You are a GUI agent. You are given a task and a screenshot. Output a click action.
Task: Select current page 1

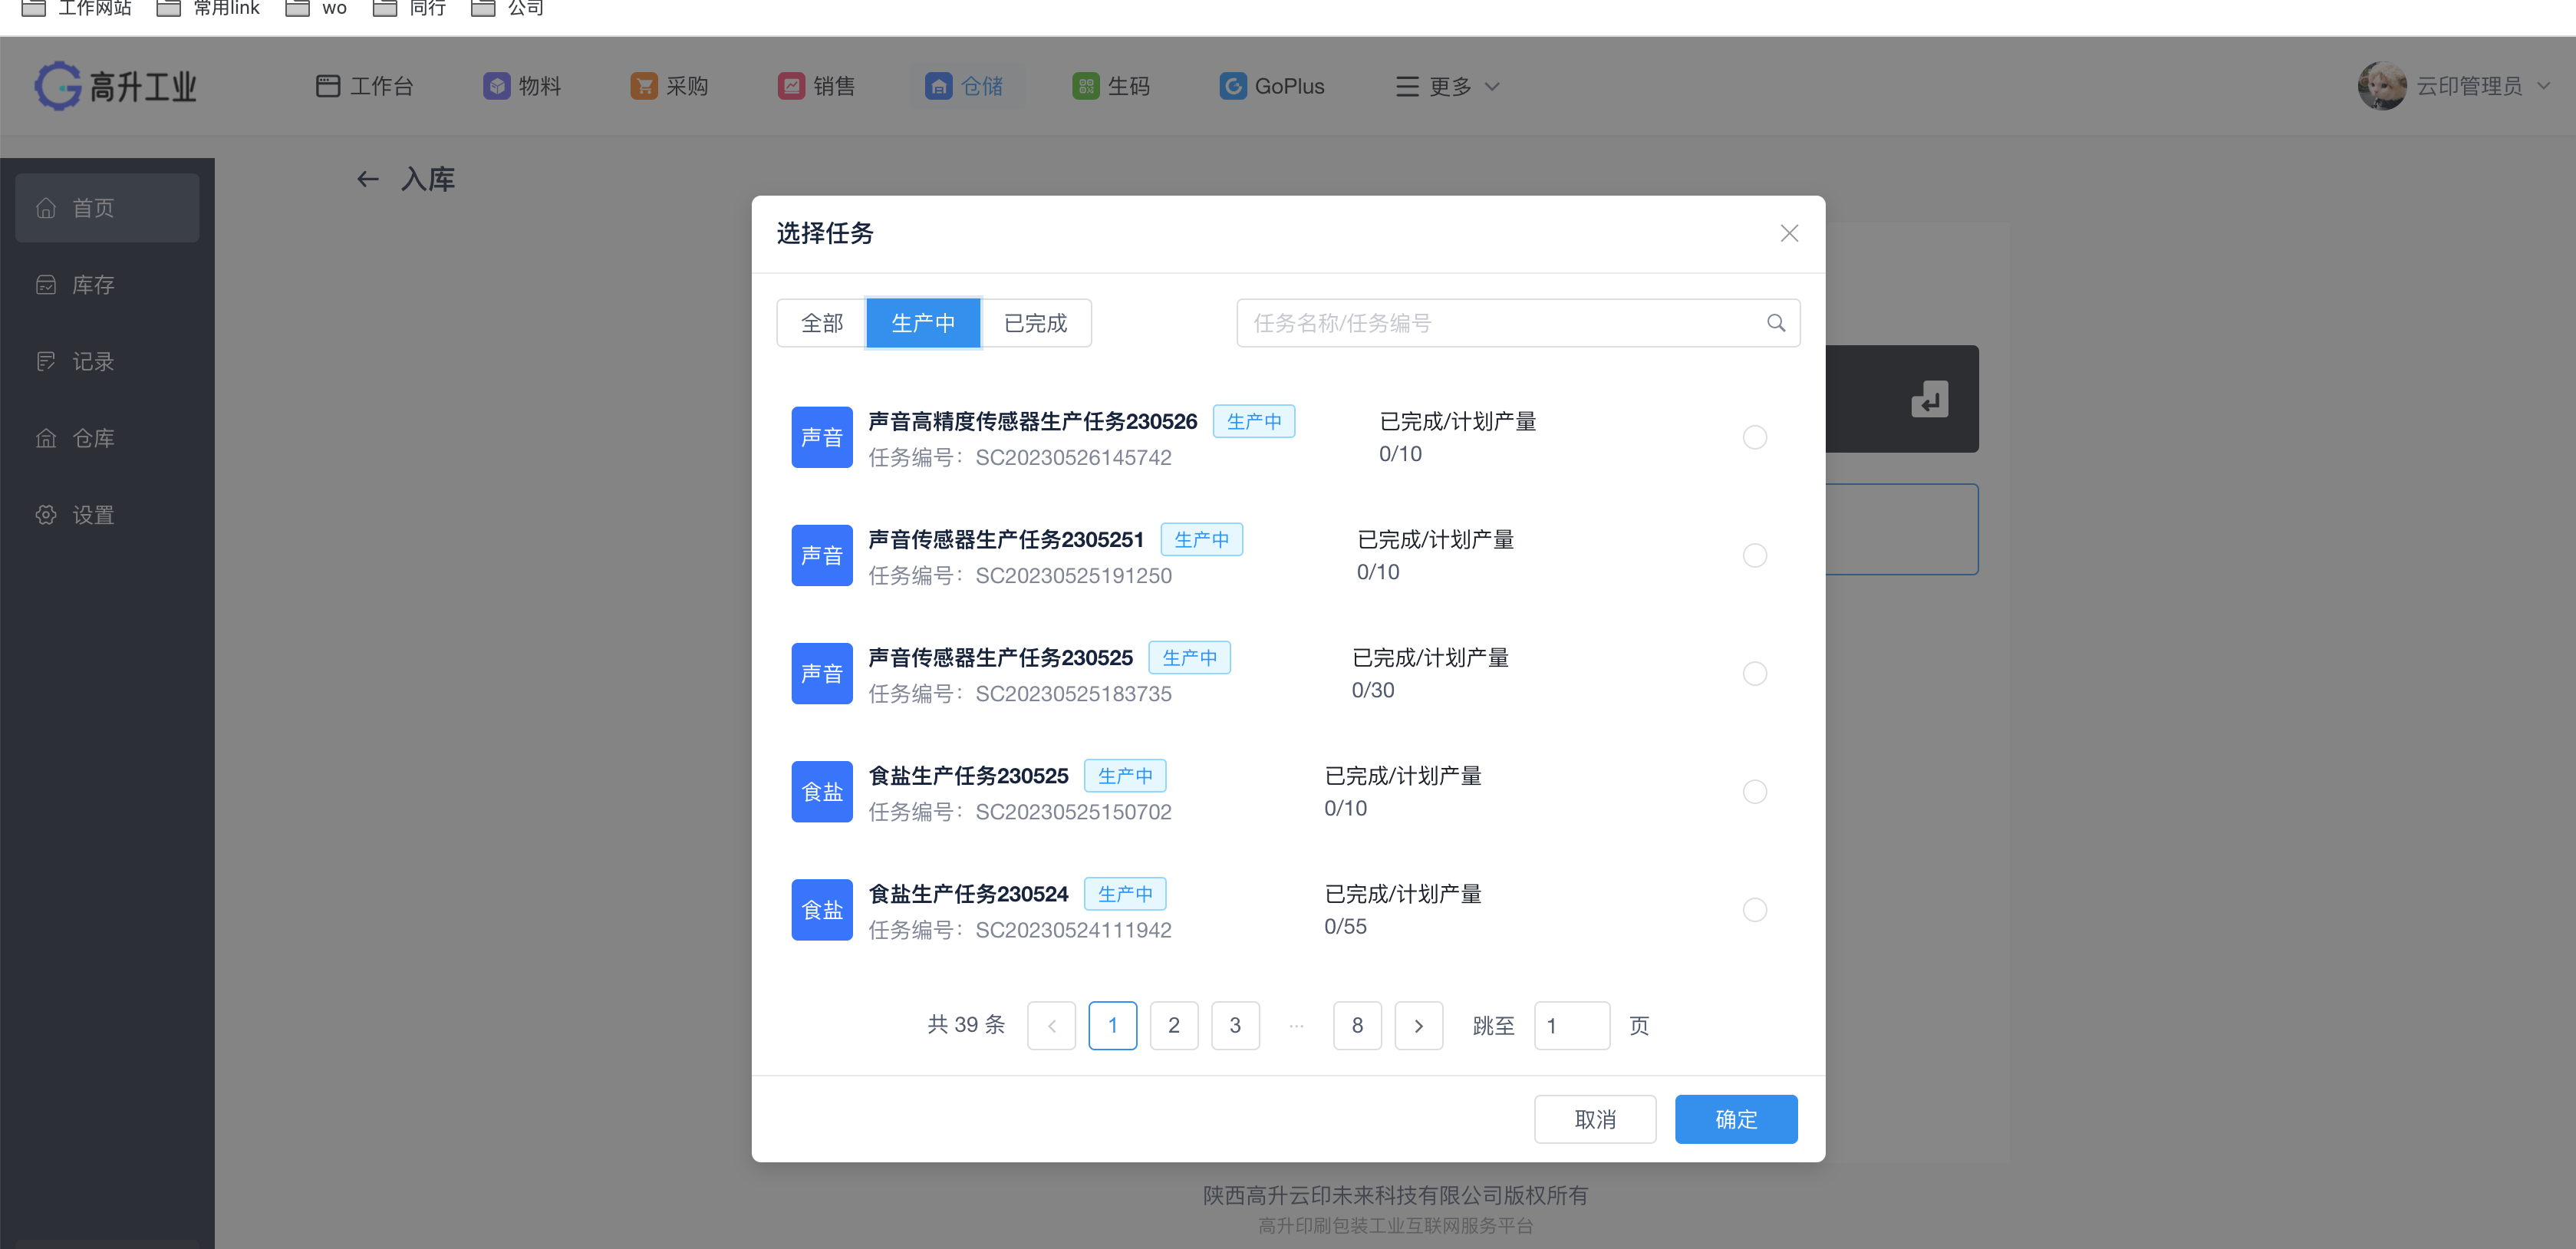1112,1025
